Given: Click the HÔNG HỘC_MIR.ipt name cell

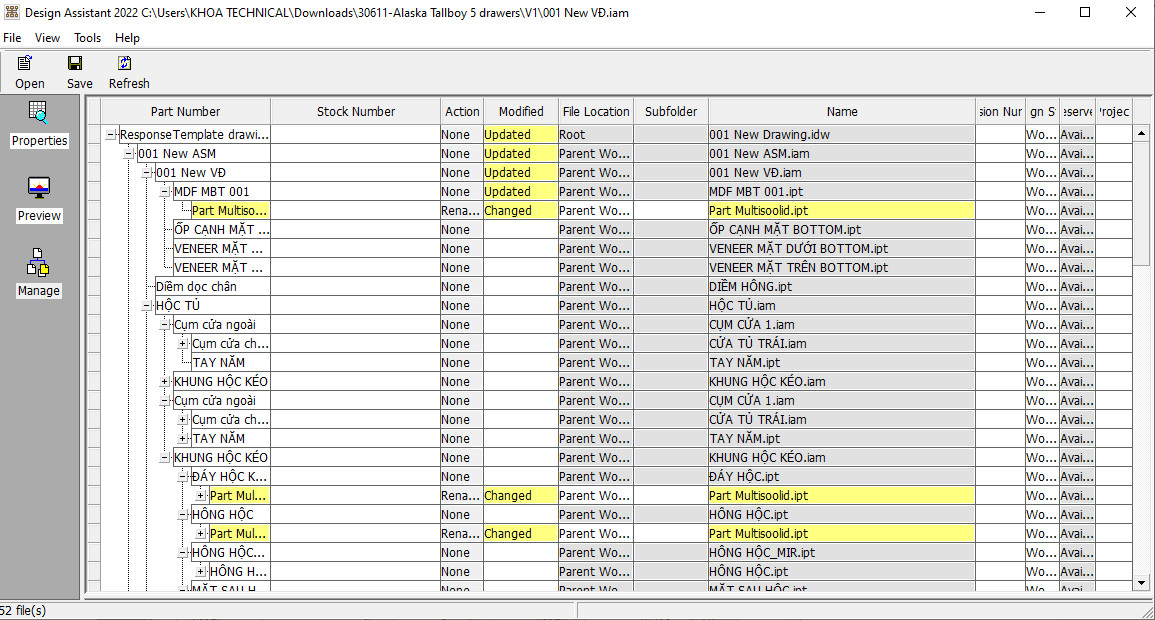Looking at the screenshot, I should [842, 552].
